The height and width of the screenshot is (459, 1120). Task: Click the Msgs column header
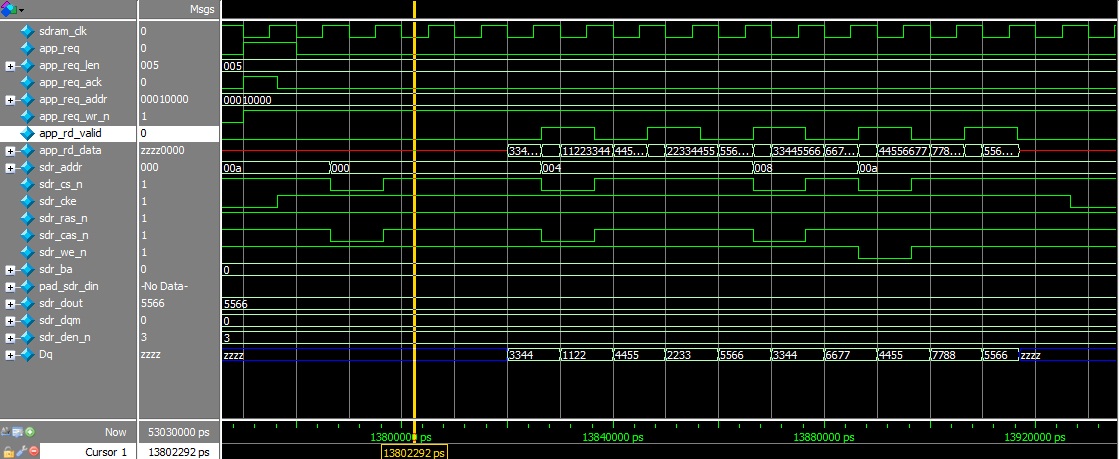(201, 9)
